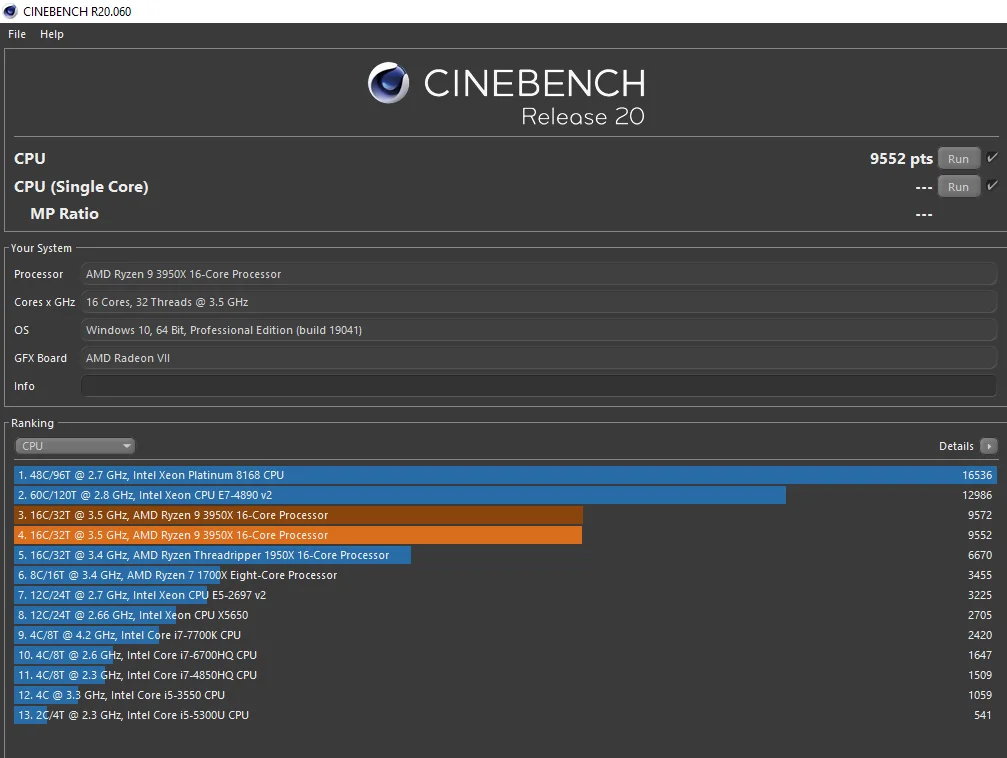Select ranking row 13 Core i5-5300U
1007x758 pixels.
tap(505, 714)
